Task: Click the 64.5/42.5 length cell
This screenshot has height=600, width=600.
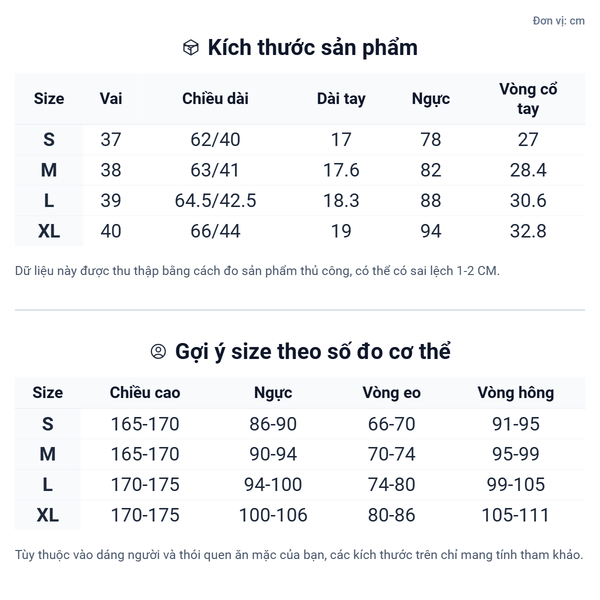Action: pyautogui.click(x=215, y=201)
